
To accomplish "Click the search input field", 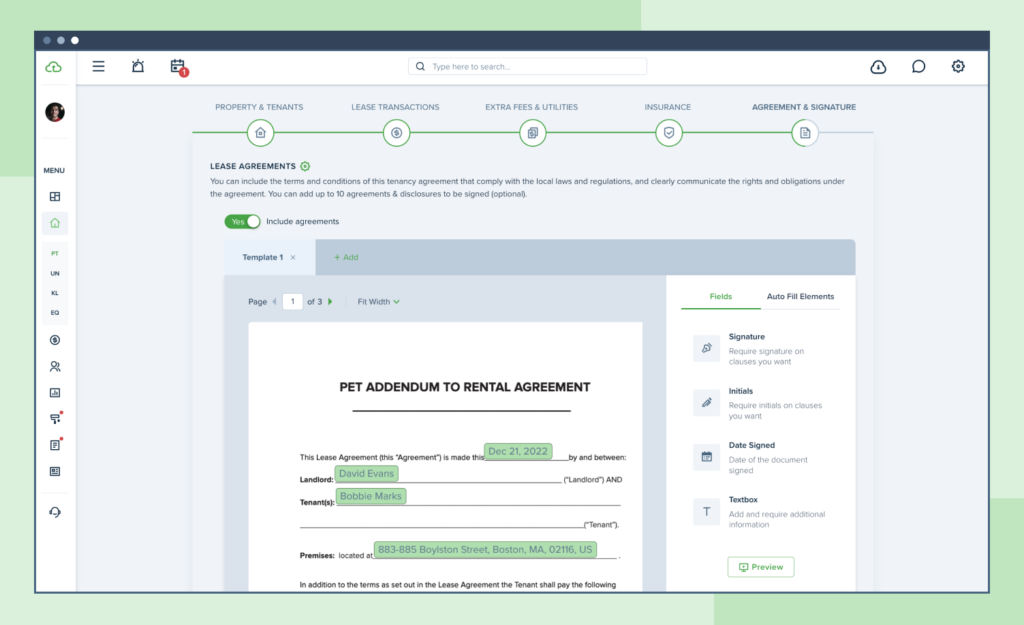I will 528,67.
